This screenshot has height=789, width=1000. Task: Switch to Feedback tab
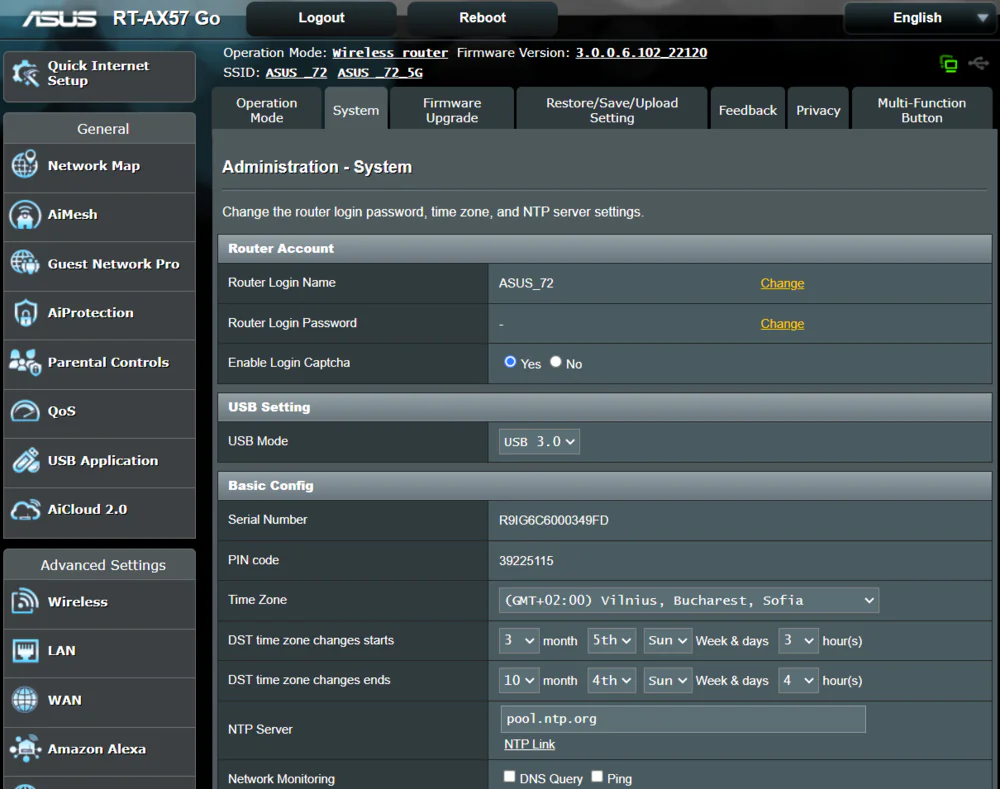748,110
